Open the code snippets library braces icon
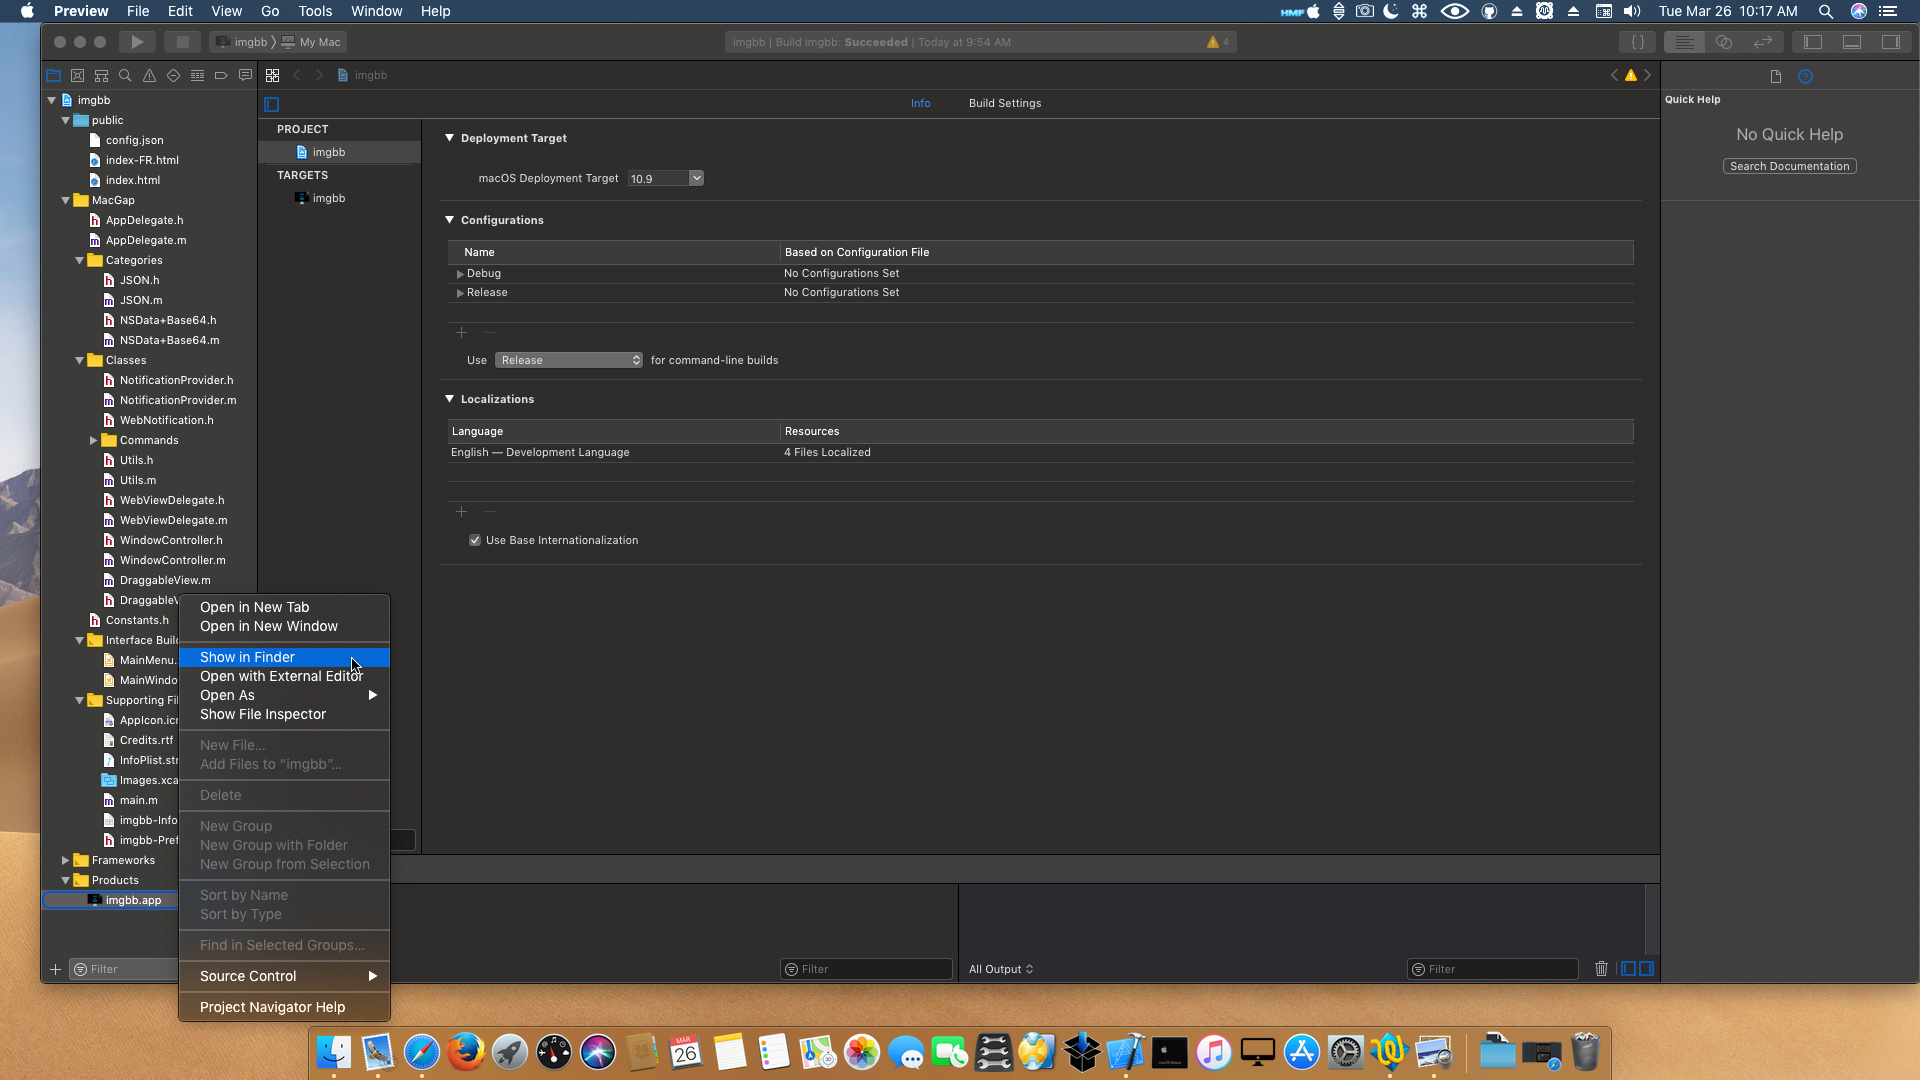The width and height of the screenshot is (1920, 1080). 1638,42
